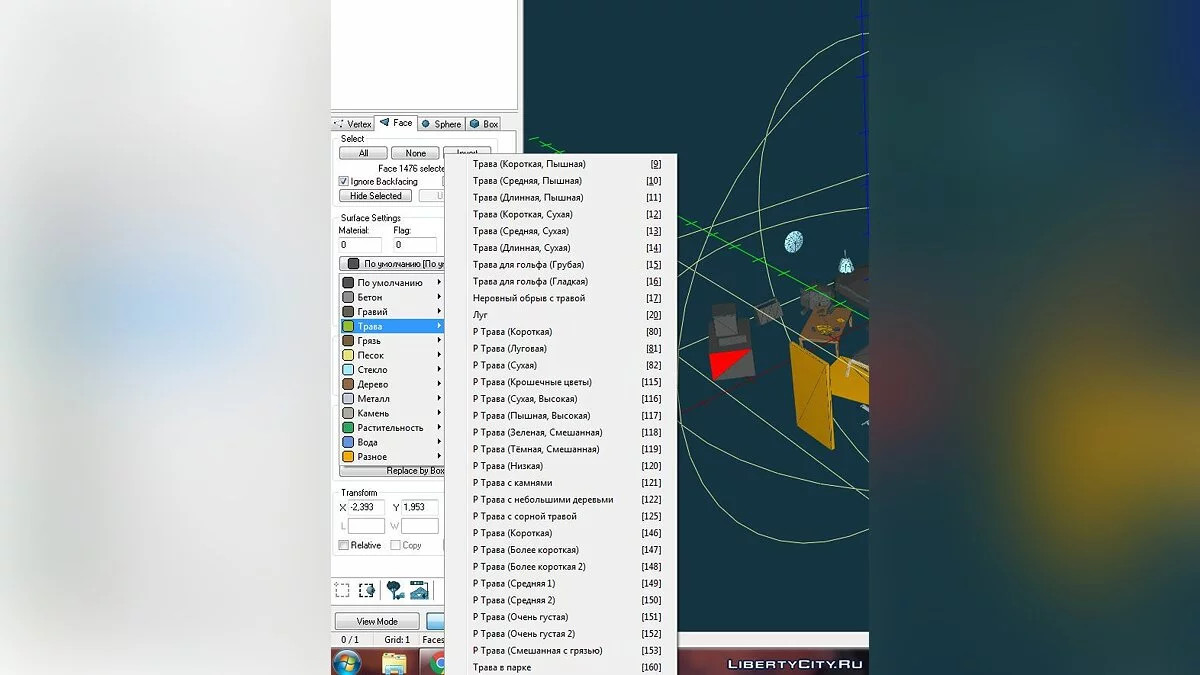Switch to the Box tab
The height and width of the screenshot is (675, 1200).
pyautogui.click(x=484, y=124)
